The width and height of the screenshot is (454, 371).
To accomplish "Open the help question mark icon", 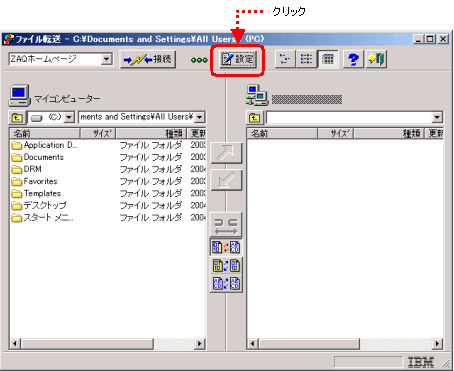I will point(353,59).
